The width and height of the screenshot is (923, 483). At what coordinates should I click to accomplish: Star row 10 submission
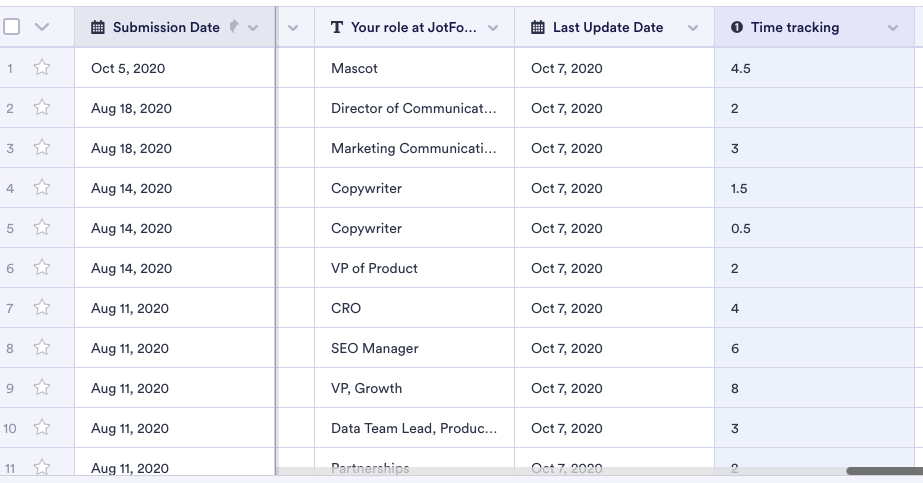(42, 428)
